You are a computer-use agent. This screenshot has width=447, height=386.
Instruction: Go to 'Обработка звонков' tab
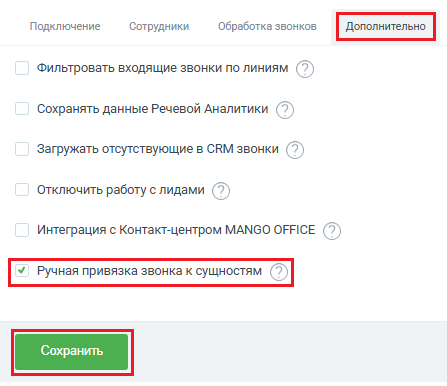click(267, 26)
